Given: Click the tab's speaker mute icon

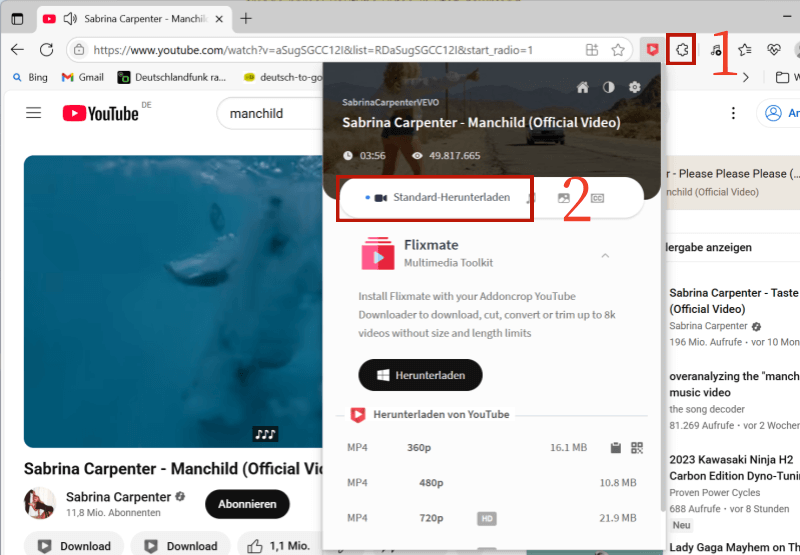Looking at the screenshot, I should tap(70, 19).
